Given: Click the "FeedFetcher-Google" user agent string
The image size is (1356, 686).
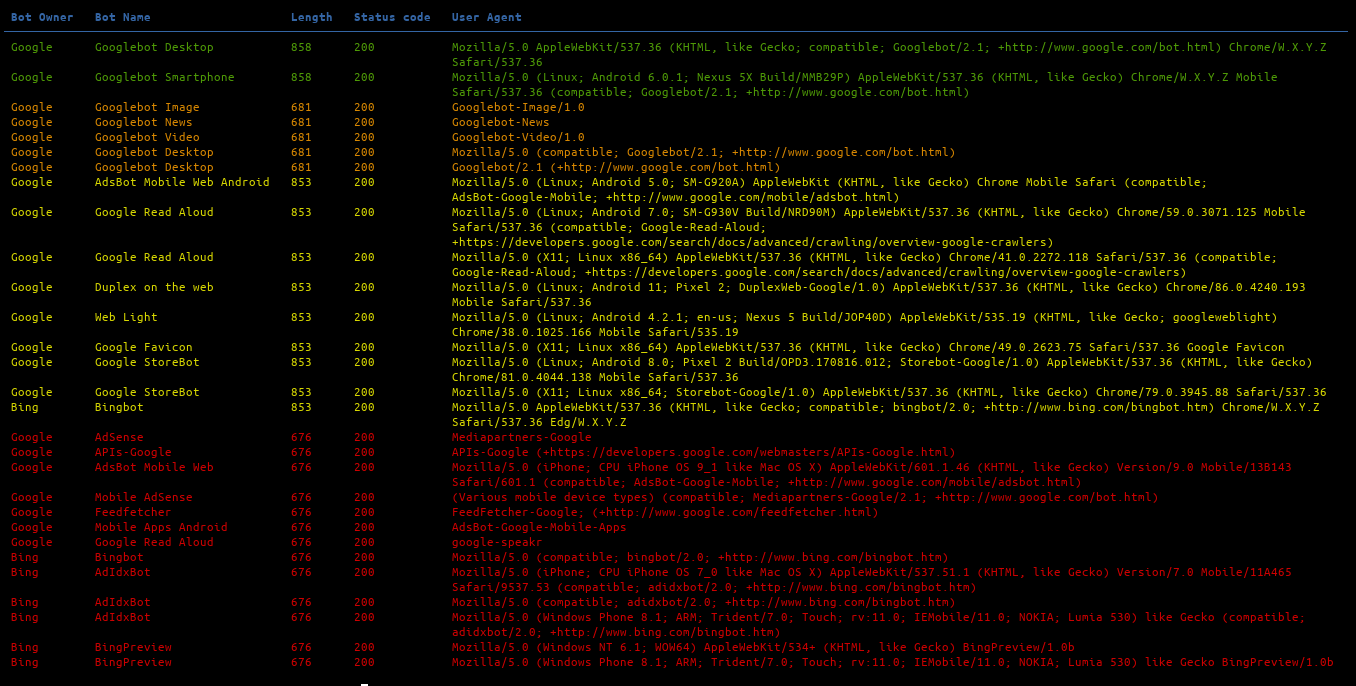Looking at the screenshot, I should click(x=665, y=512).
